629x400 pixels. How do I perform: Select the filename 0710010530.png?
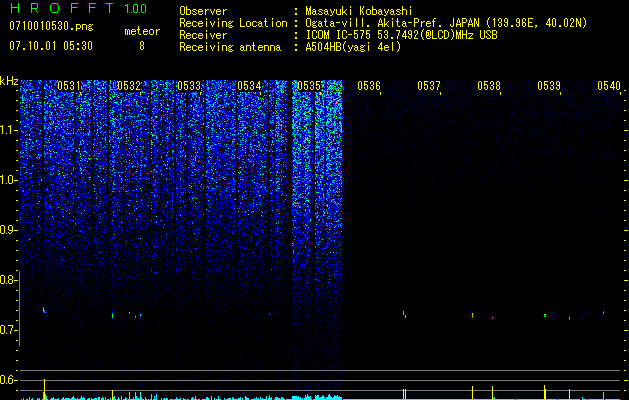pyautogui.click(x=51, y=27)
